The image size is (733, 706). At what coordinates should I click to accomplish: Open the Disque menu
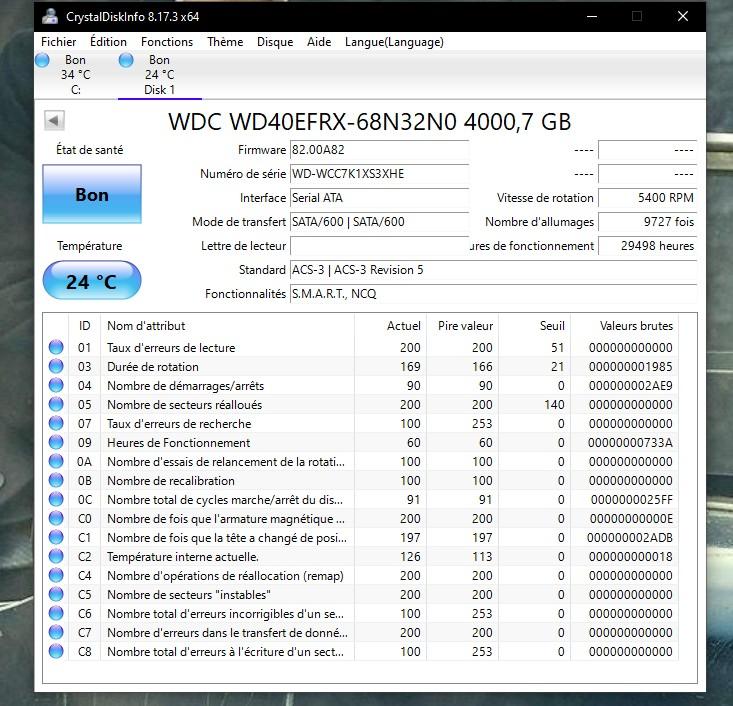point(275,42)
